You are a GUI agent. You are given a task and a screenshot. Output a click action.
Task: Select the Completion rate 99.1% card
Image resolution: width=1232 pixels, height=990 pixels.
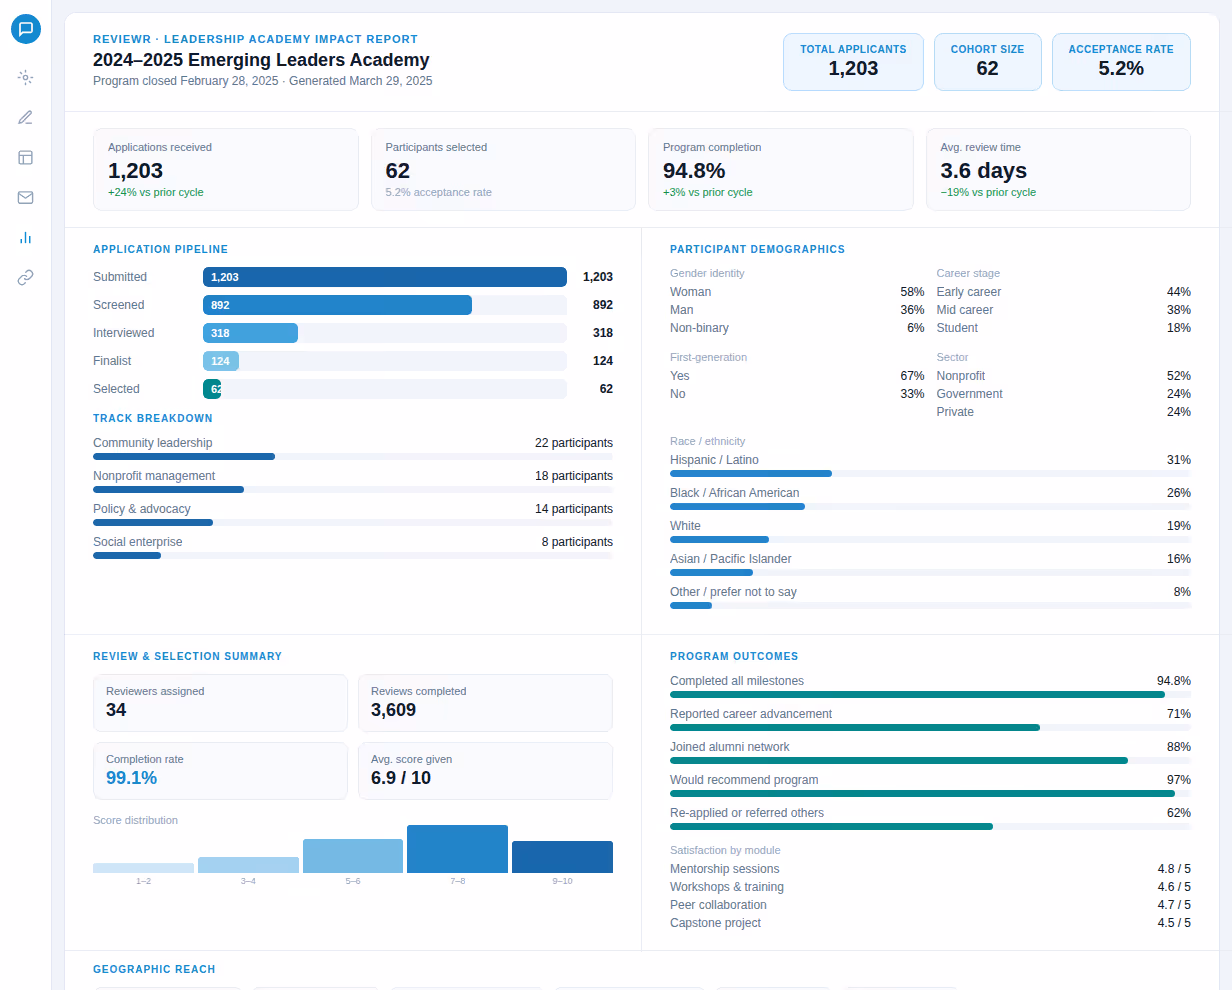(x=220, y=771)
